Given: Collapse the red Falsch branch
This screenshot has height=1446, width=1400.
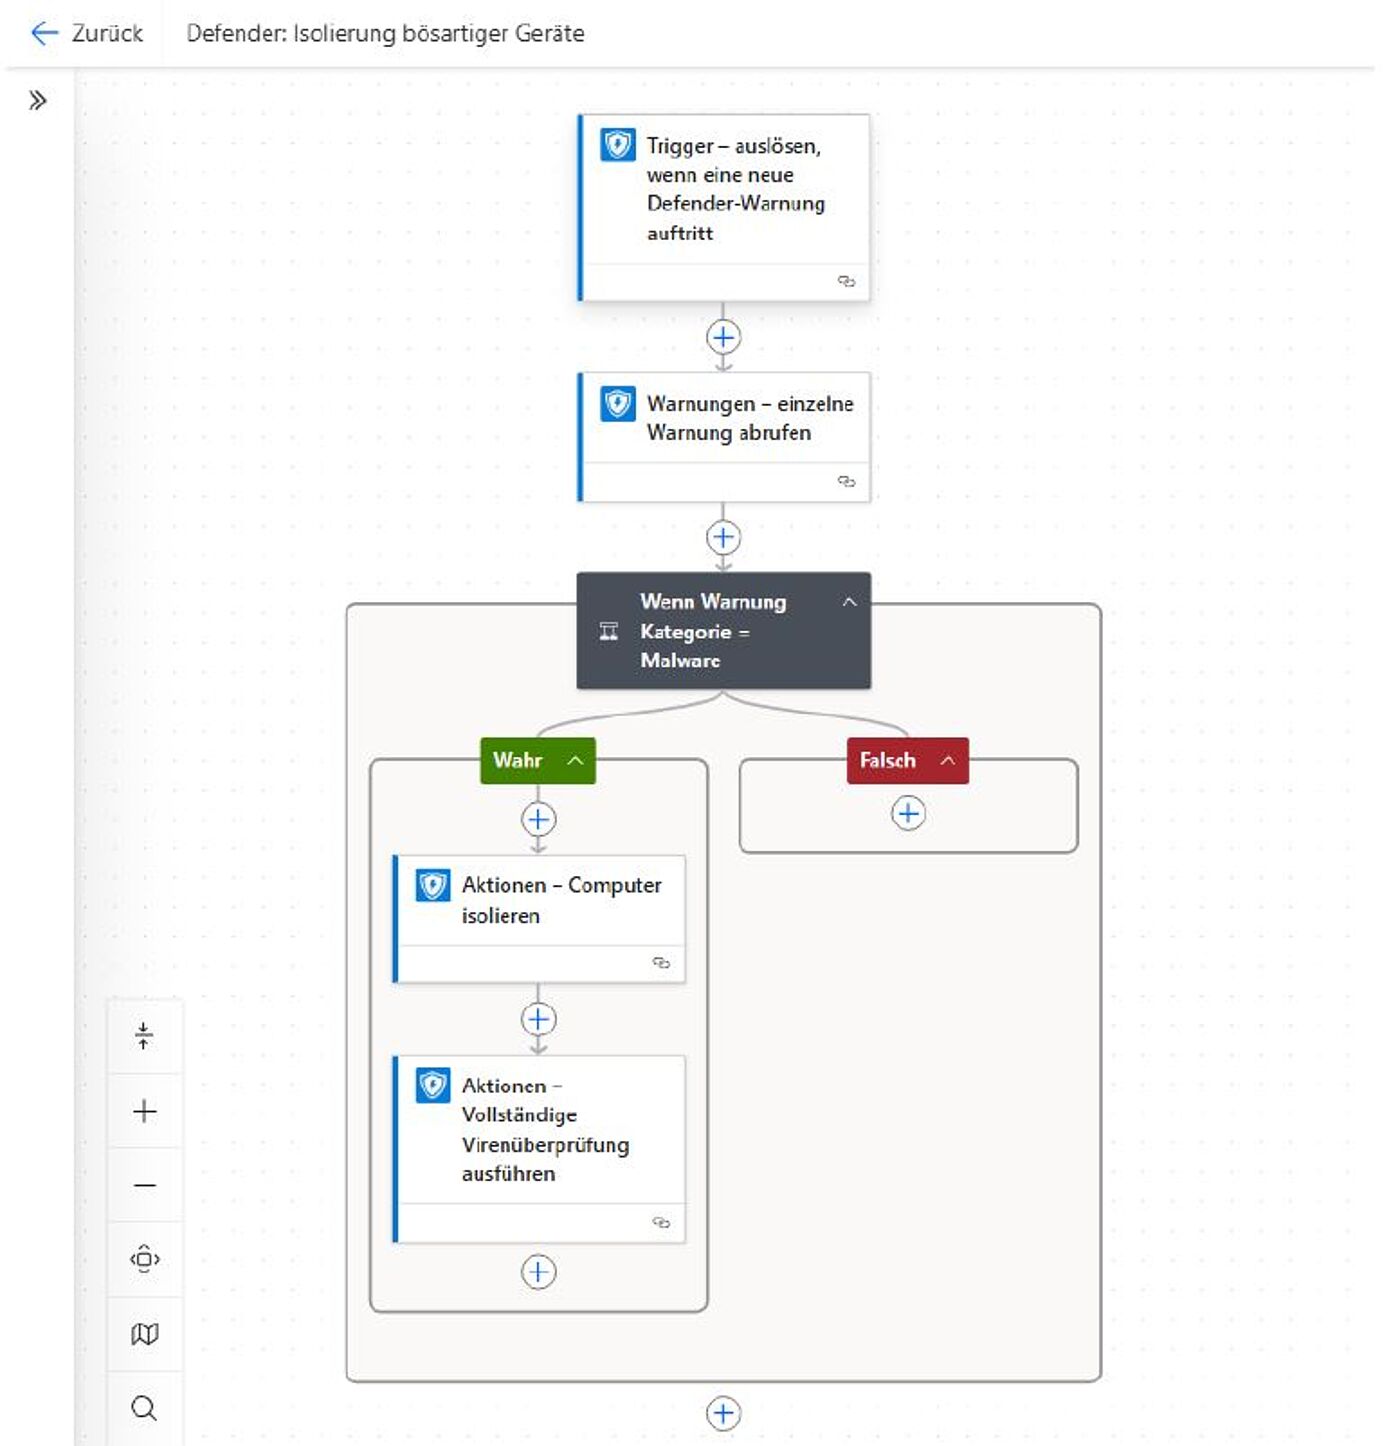Looking at the screenshot, I should tap(947, 760).
